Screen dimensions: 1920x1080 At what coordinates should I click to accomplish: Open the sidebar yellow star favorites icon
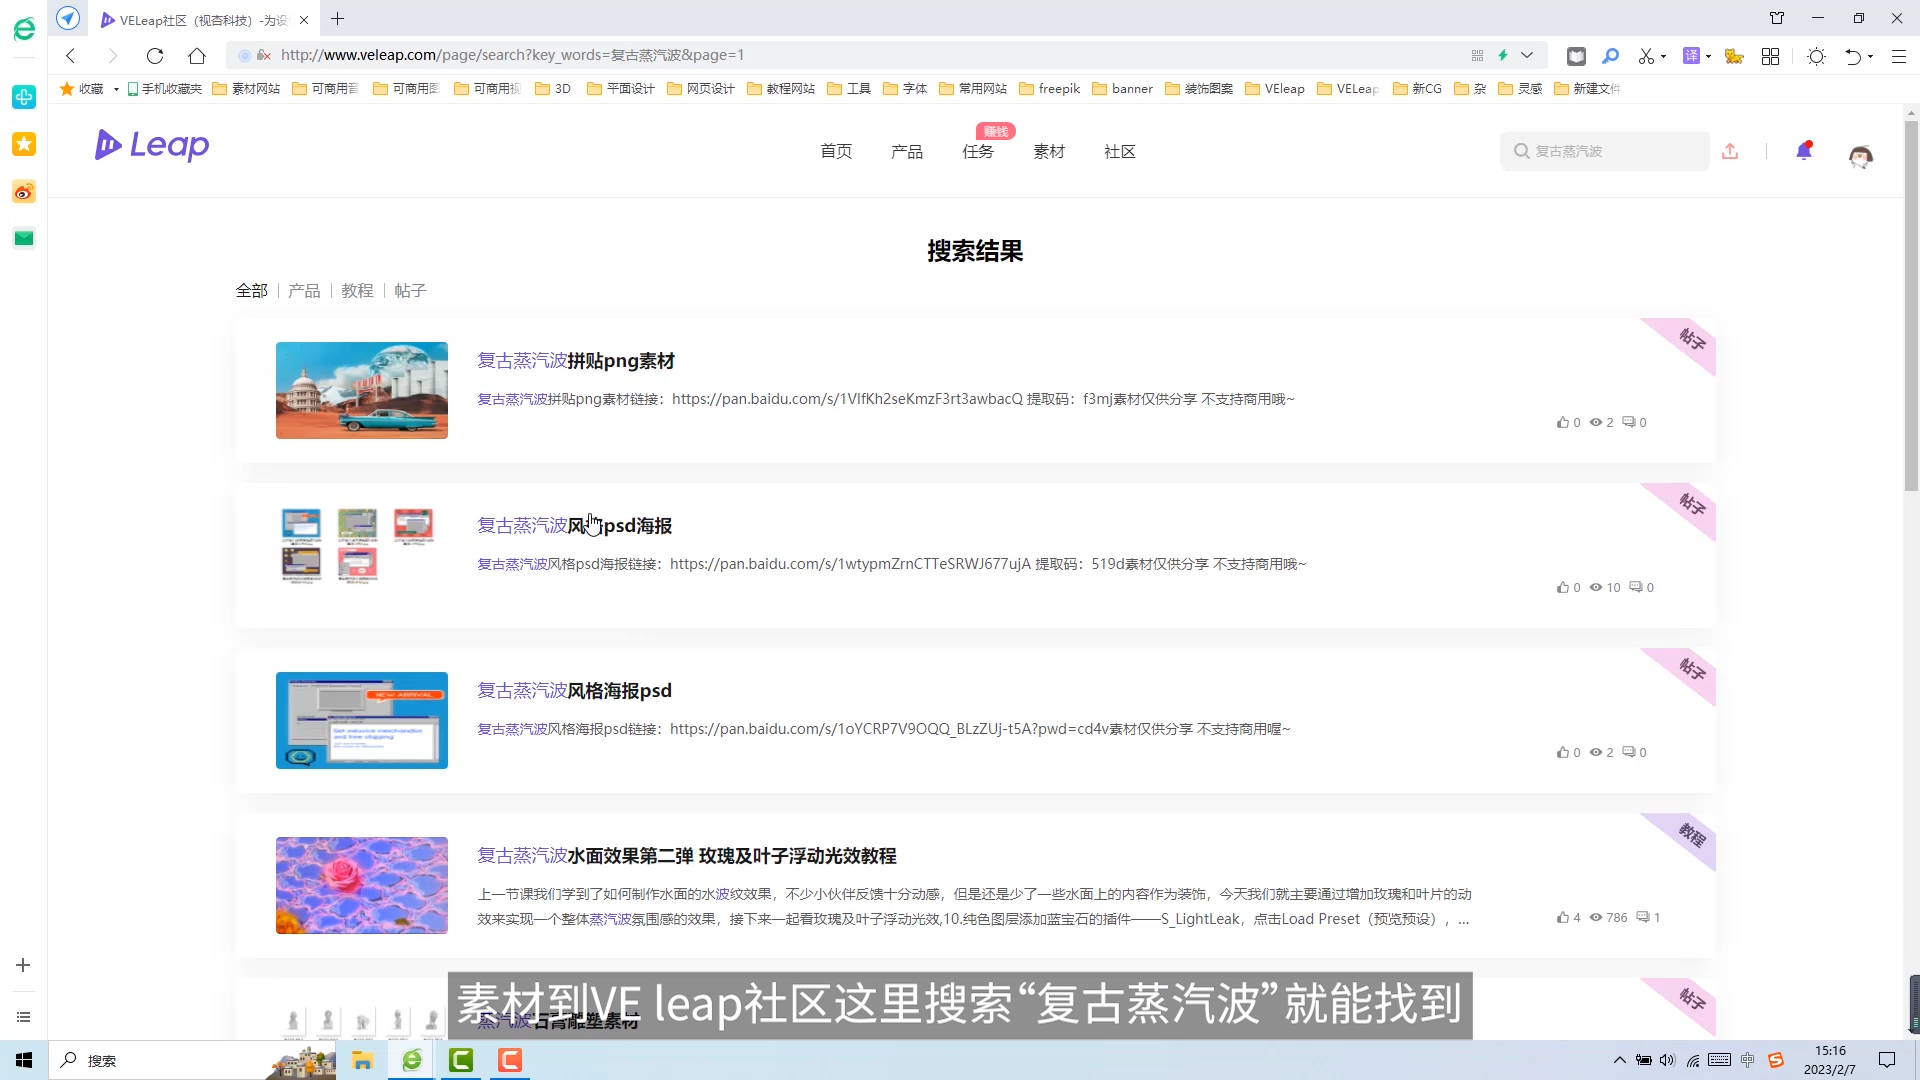[x=24, y=144]
